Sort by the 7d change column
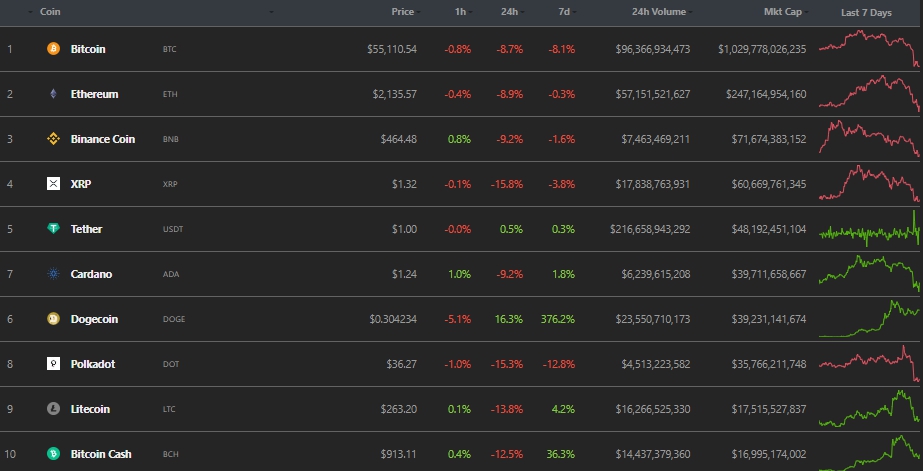The height and width of the screenshot is (471, 923). pos(565,12)
